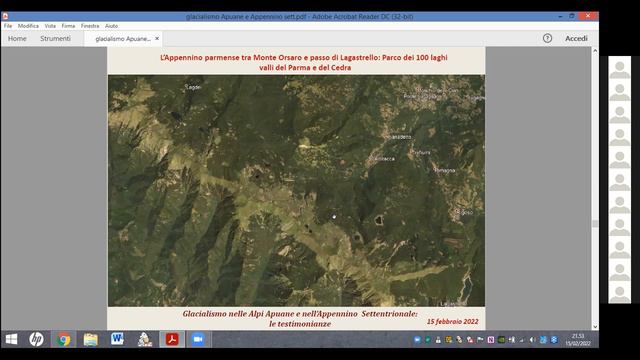Image resolution: width=640 pixels, height=360 pixels.
Task: Open the File menu
Action: (x=8, y=26)
